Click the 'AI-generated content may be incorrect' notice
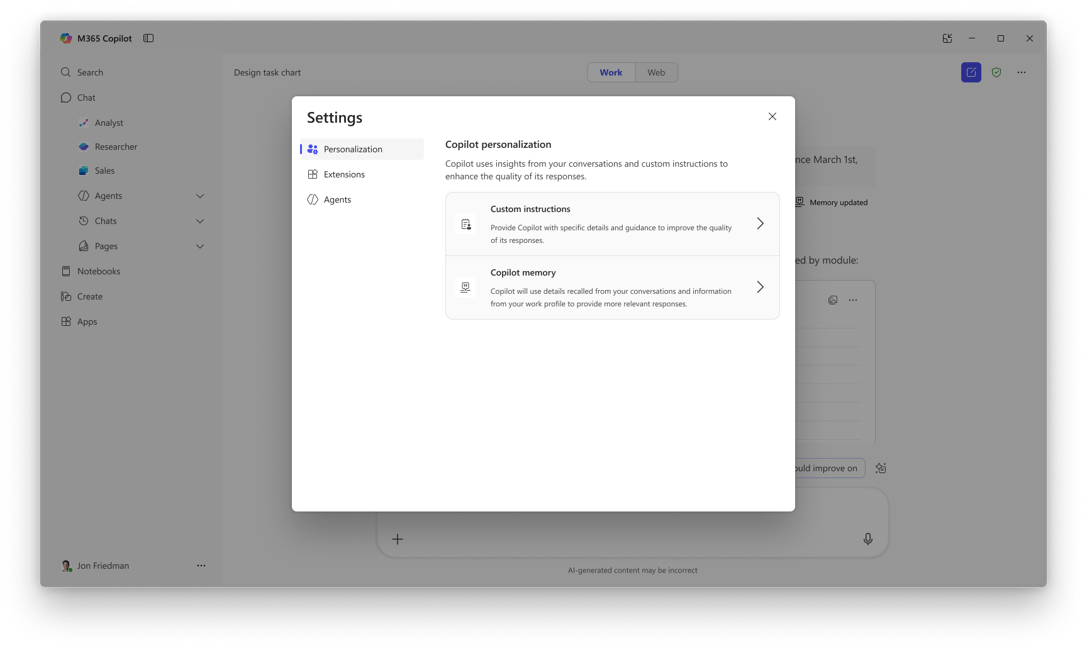 pyautogui.click(x=632, y=570)
